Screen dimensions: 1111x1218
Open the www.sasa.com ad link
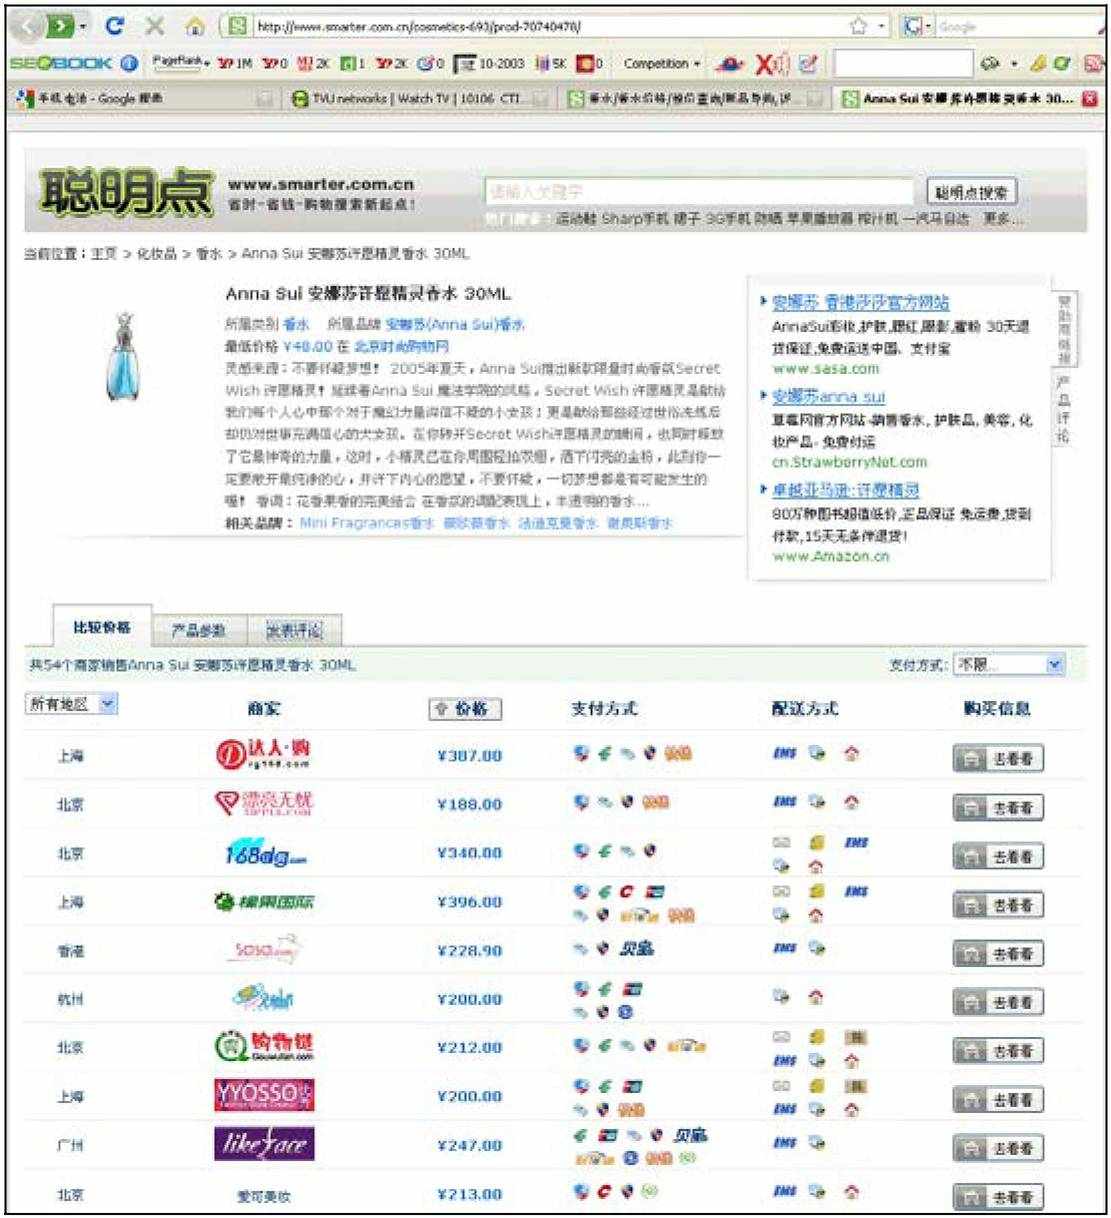click(825, 368)
